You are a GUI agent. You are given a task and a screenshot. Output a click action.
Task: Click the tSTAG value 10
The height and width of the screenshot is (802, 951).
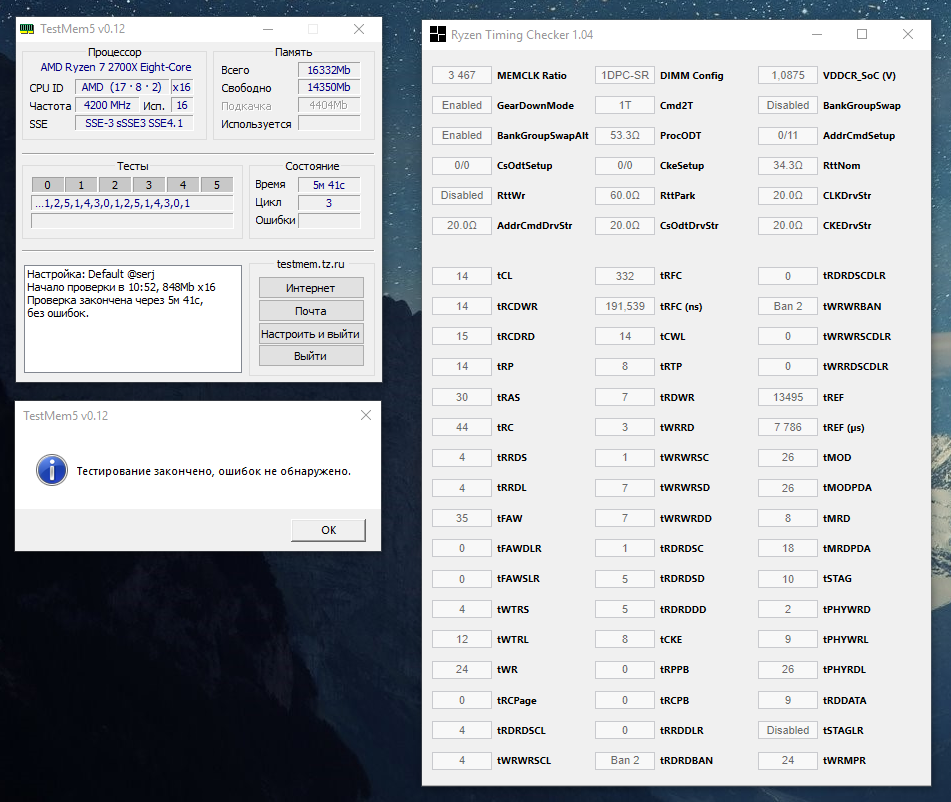point(788,579)
